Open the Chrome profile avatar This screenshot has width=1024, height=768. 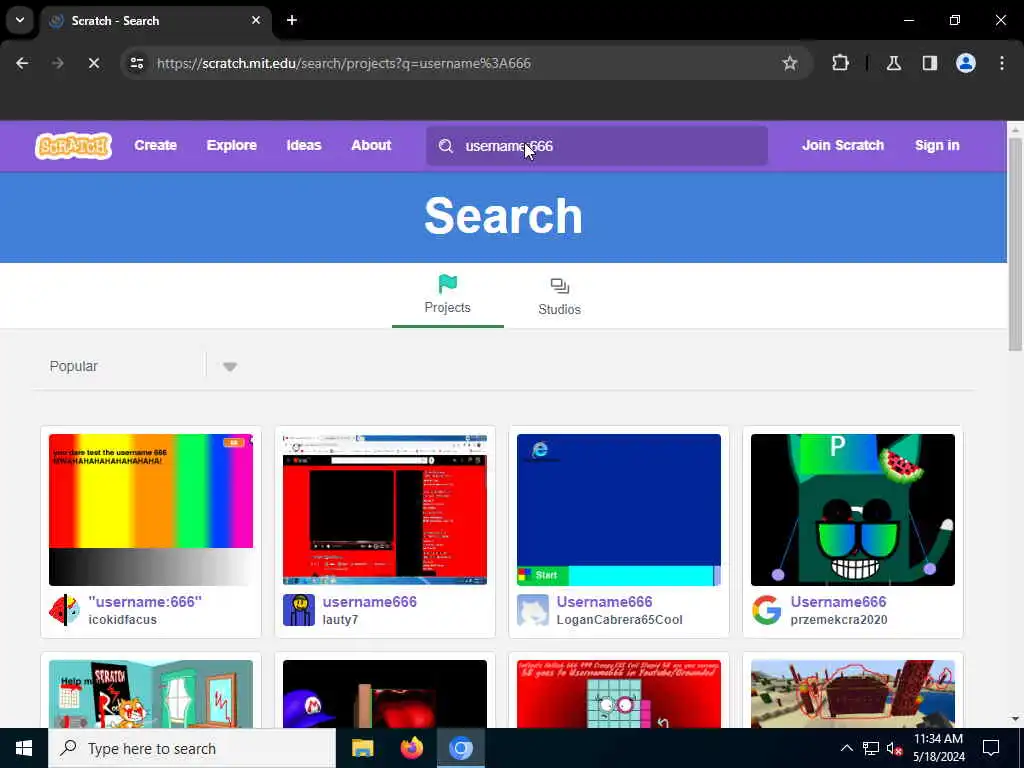click(966, 63)
